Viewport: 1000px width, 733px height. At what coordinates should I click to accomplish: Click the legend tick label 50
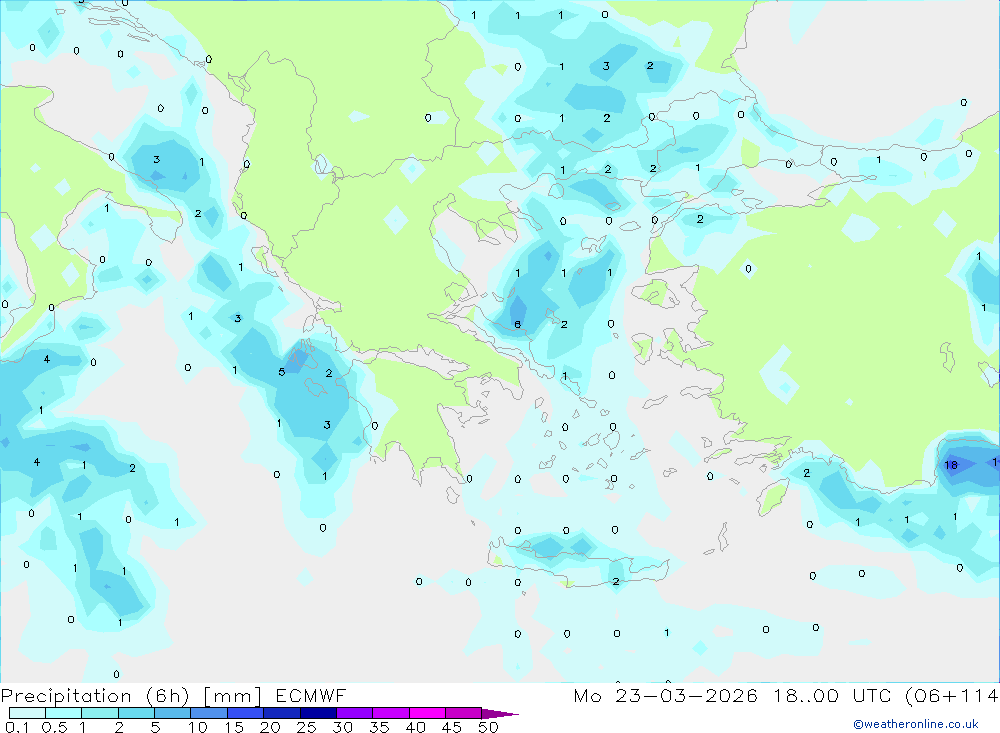tap(488, 727)
